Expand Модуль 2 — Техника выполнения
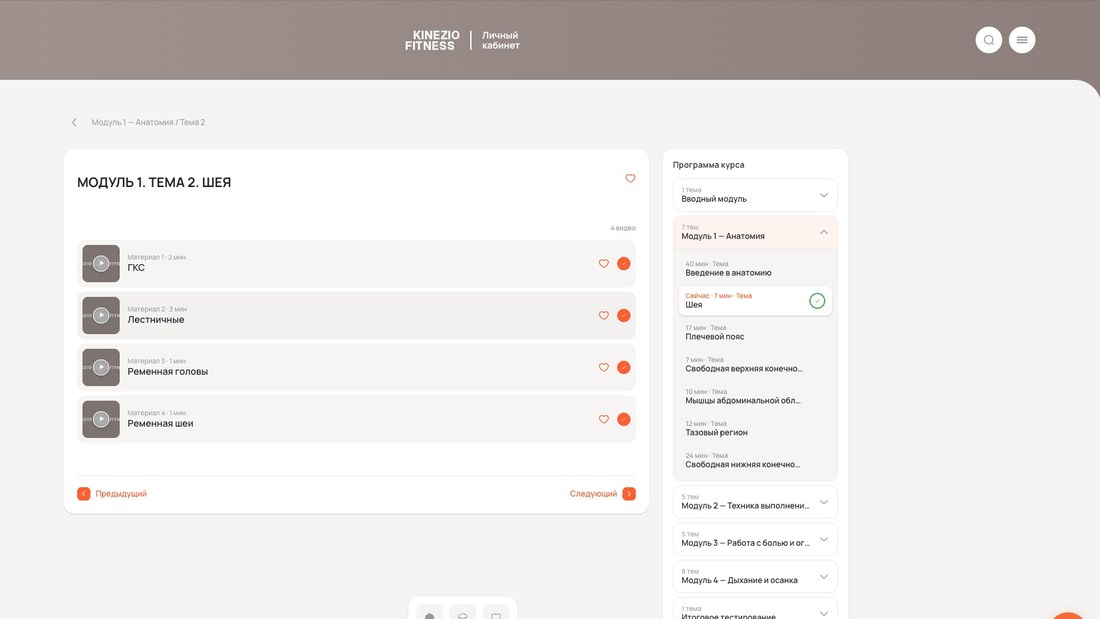This screenshot has height=619, width=1100. [x=755, y=502]
